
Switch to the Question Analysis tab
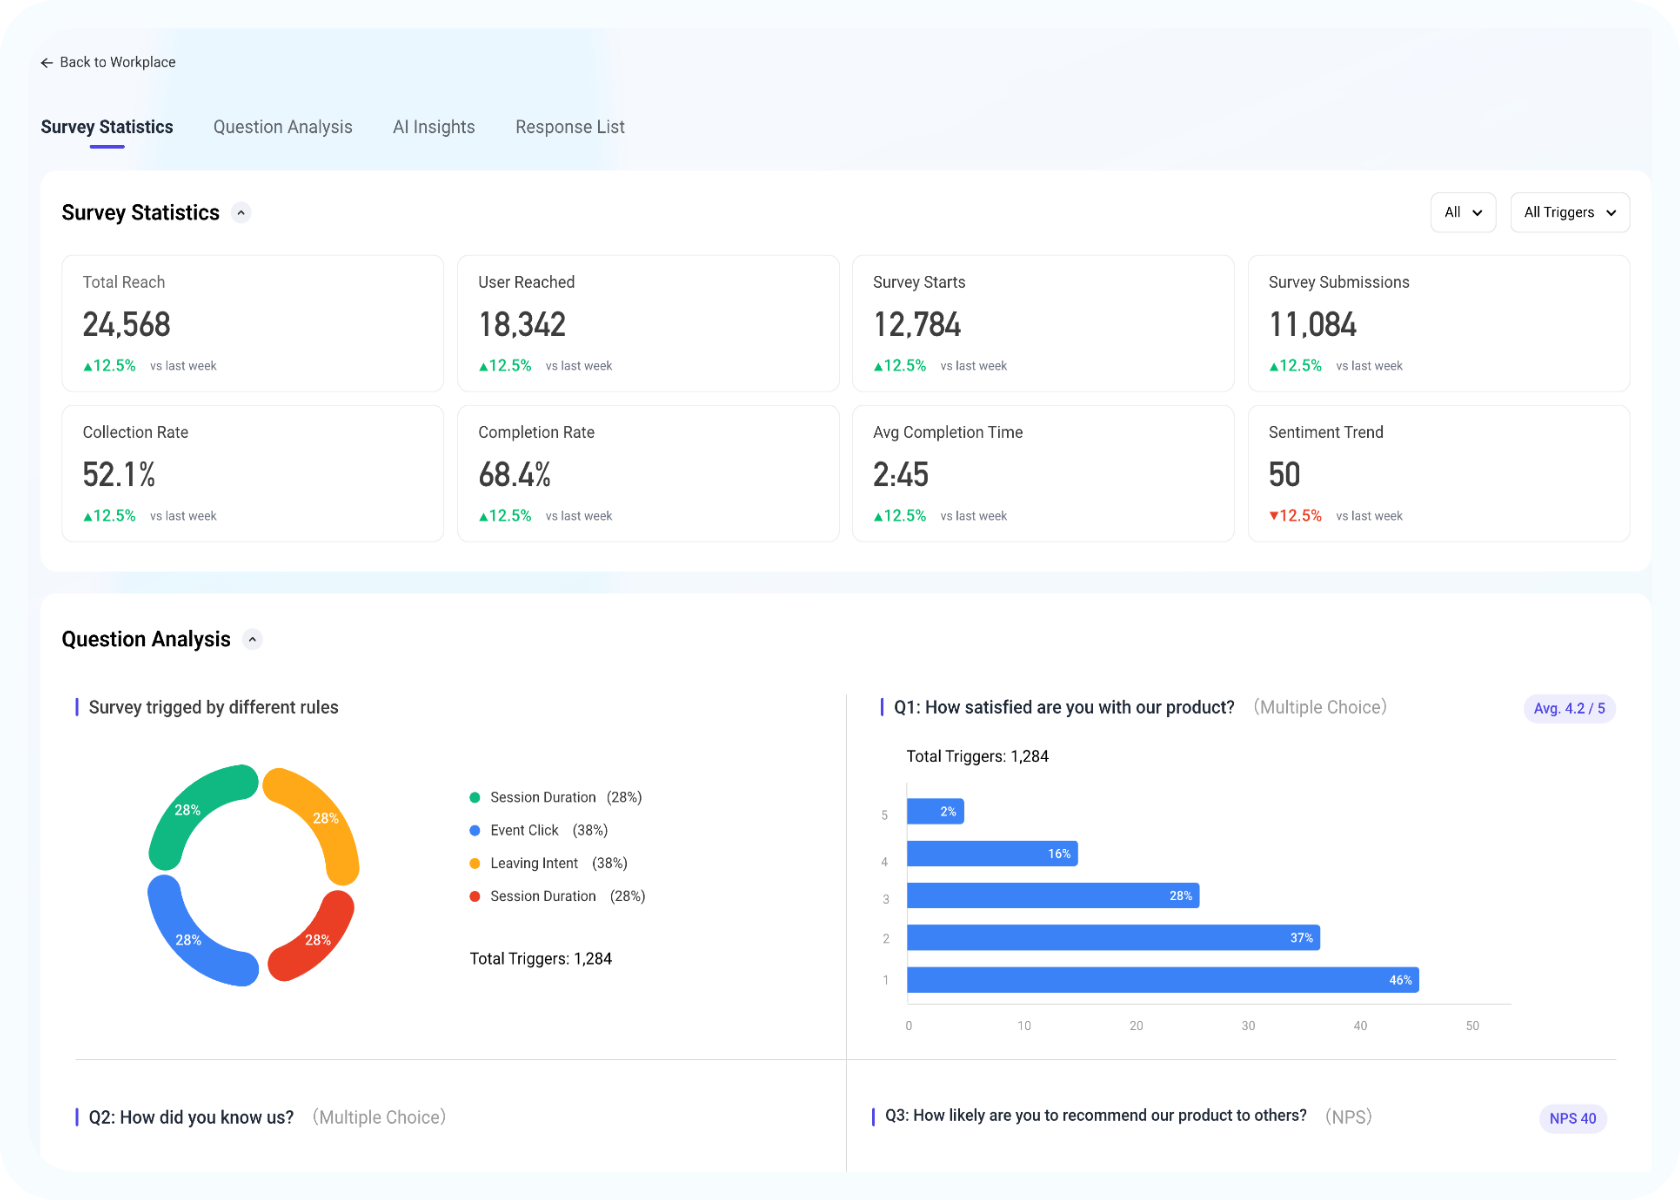click(283, 127)
